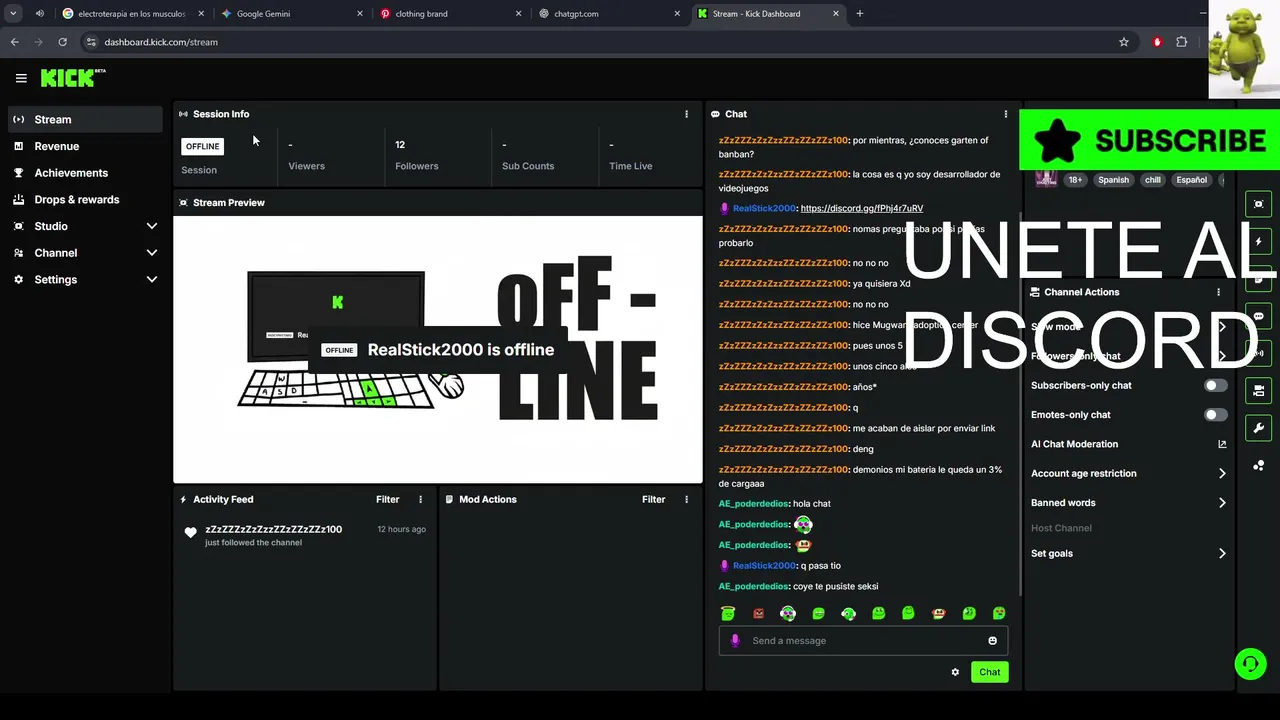Click follower name in Activity Feed
Image resolution: width=1280 pixels, height=720 pixels.
point(273,529)
